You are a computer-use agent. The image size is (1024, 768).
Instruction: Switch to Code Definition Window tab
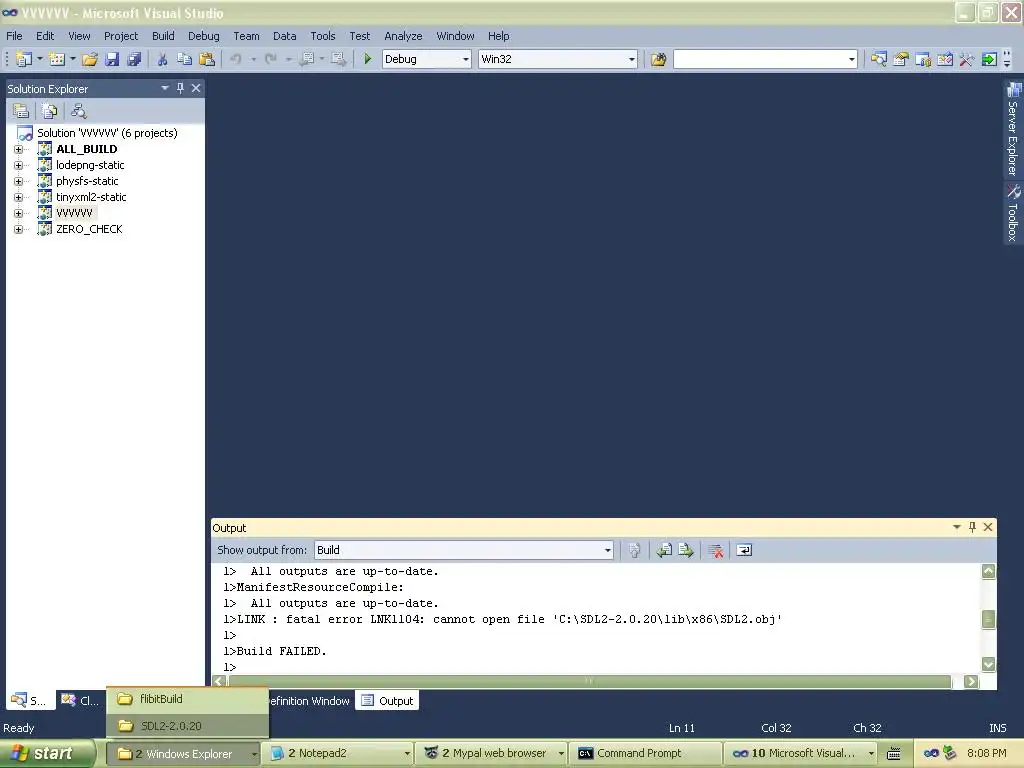tap(310, 701)
